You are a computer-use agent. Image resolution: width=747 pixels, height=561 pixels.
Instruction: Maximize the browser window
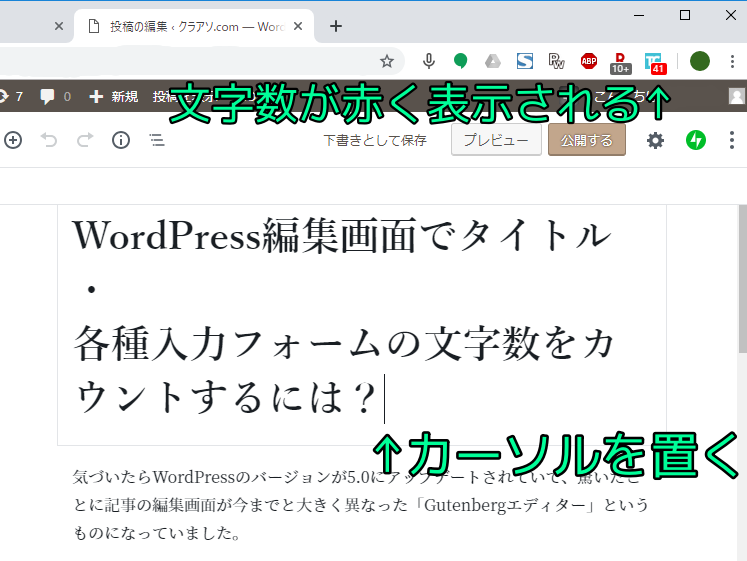pyautogui.click(x=685, y=15)
